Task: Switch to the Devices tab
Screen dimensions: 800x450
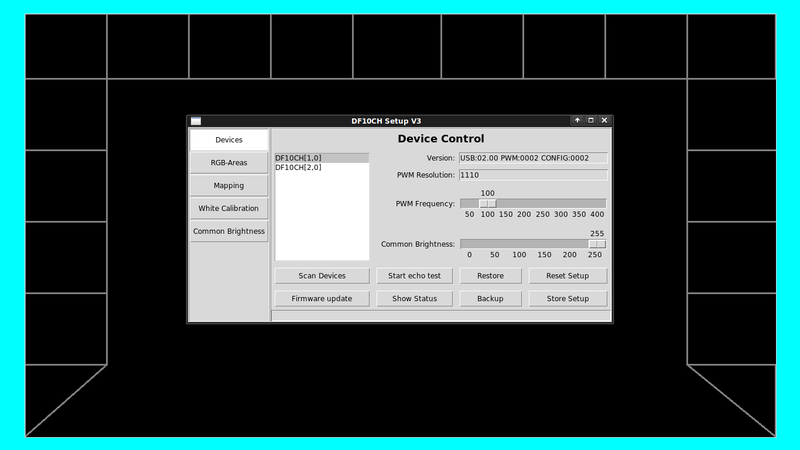Action: (229, 140)
